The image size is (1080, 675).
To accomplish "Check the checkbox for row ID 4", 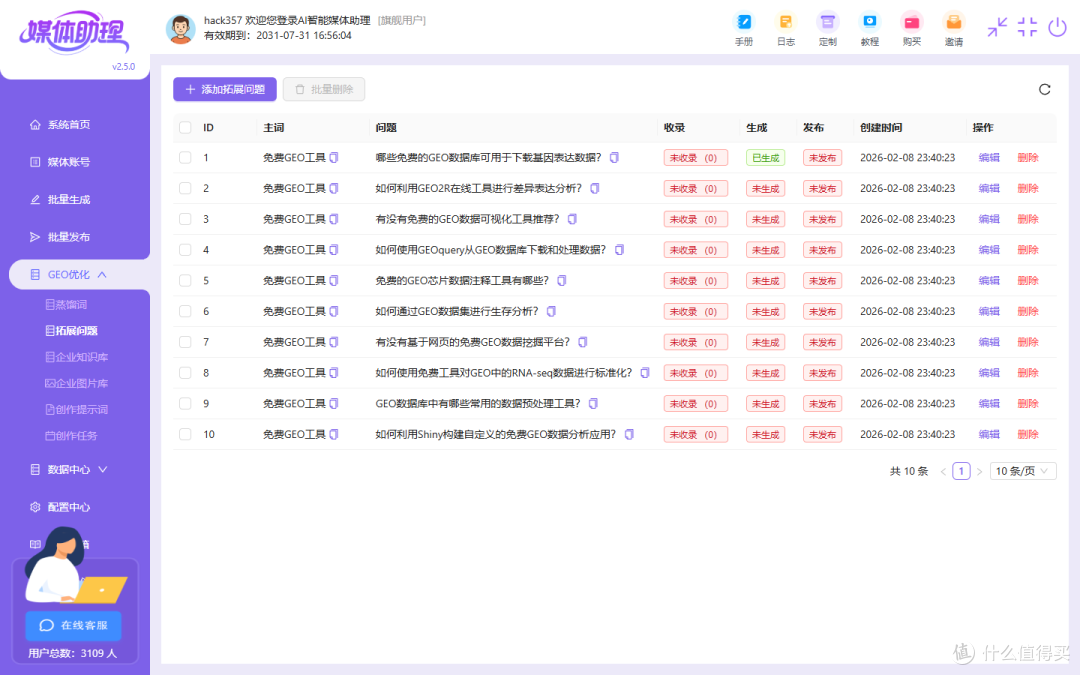I will (x=185, y=249).
